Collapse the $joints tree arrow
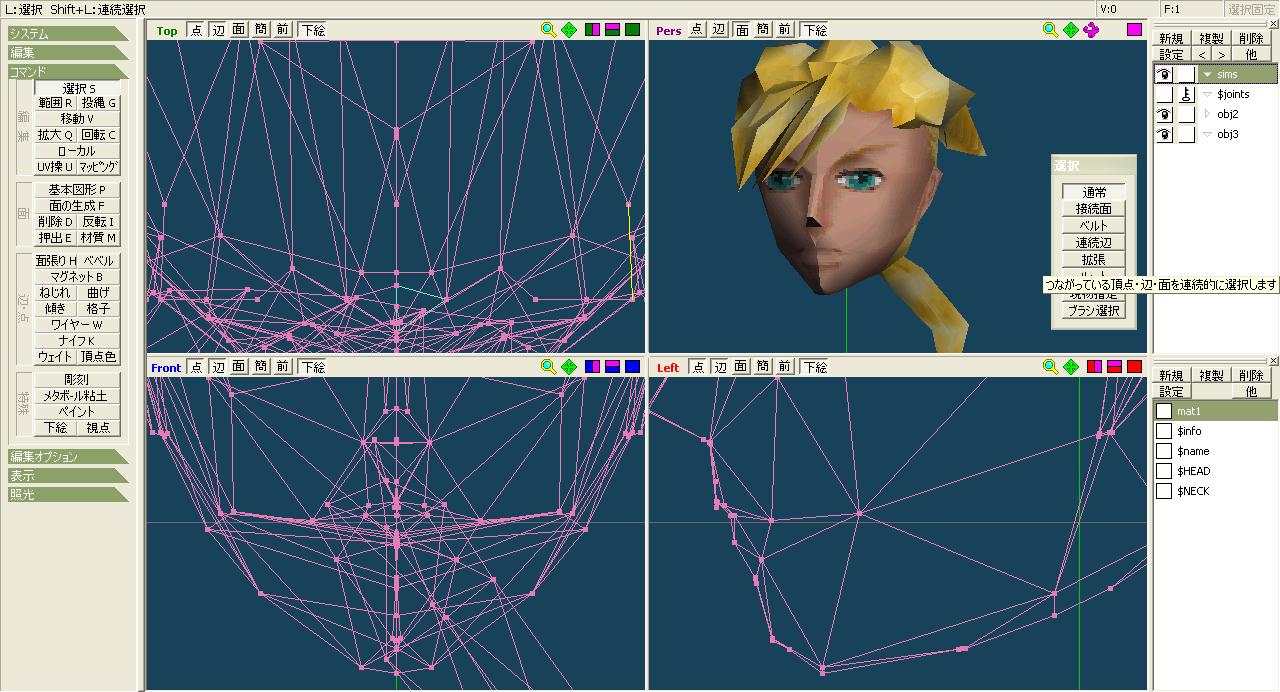Viewport: 1280px width, 692px height. point(1207,95)
